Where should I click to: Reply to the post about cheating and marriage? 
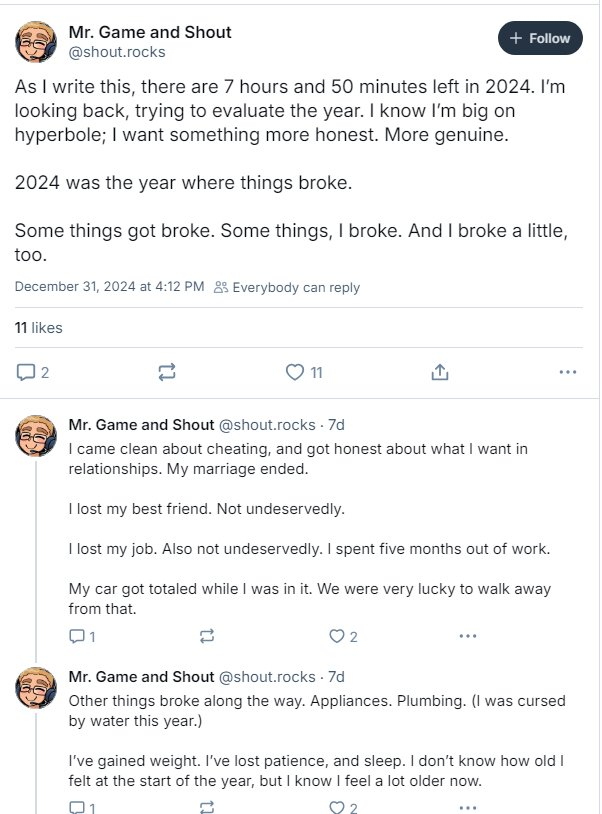point(76,636)
